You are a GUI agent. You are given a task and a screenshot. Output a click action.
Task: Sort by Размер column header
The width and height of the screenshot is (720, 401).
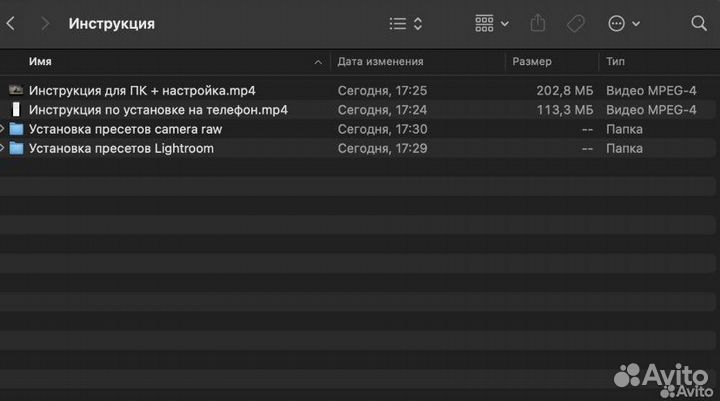pos(532,62)
